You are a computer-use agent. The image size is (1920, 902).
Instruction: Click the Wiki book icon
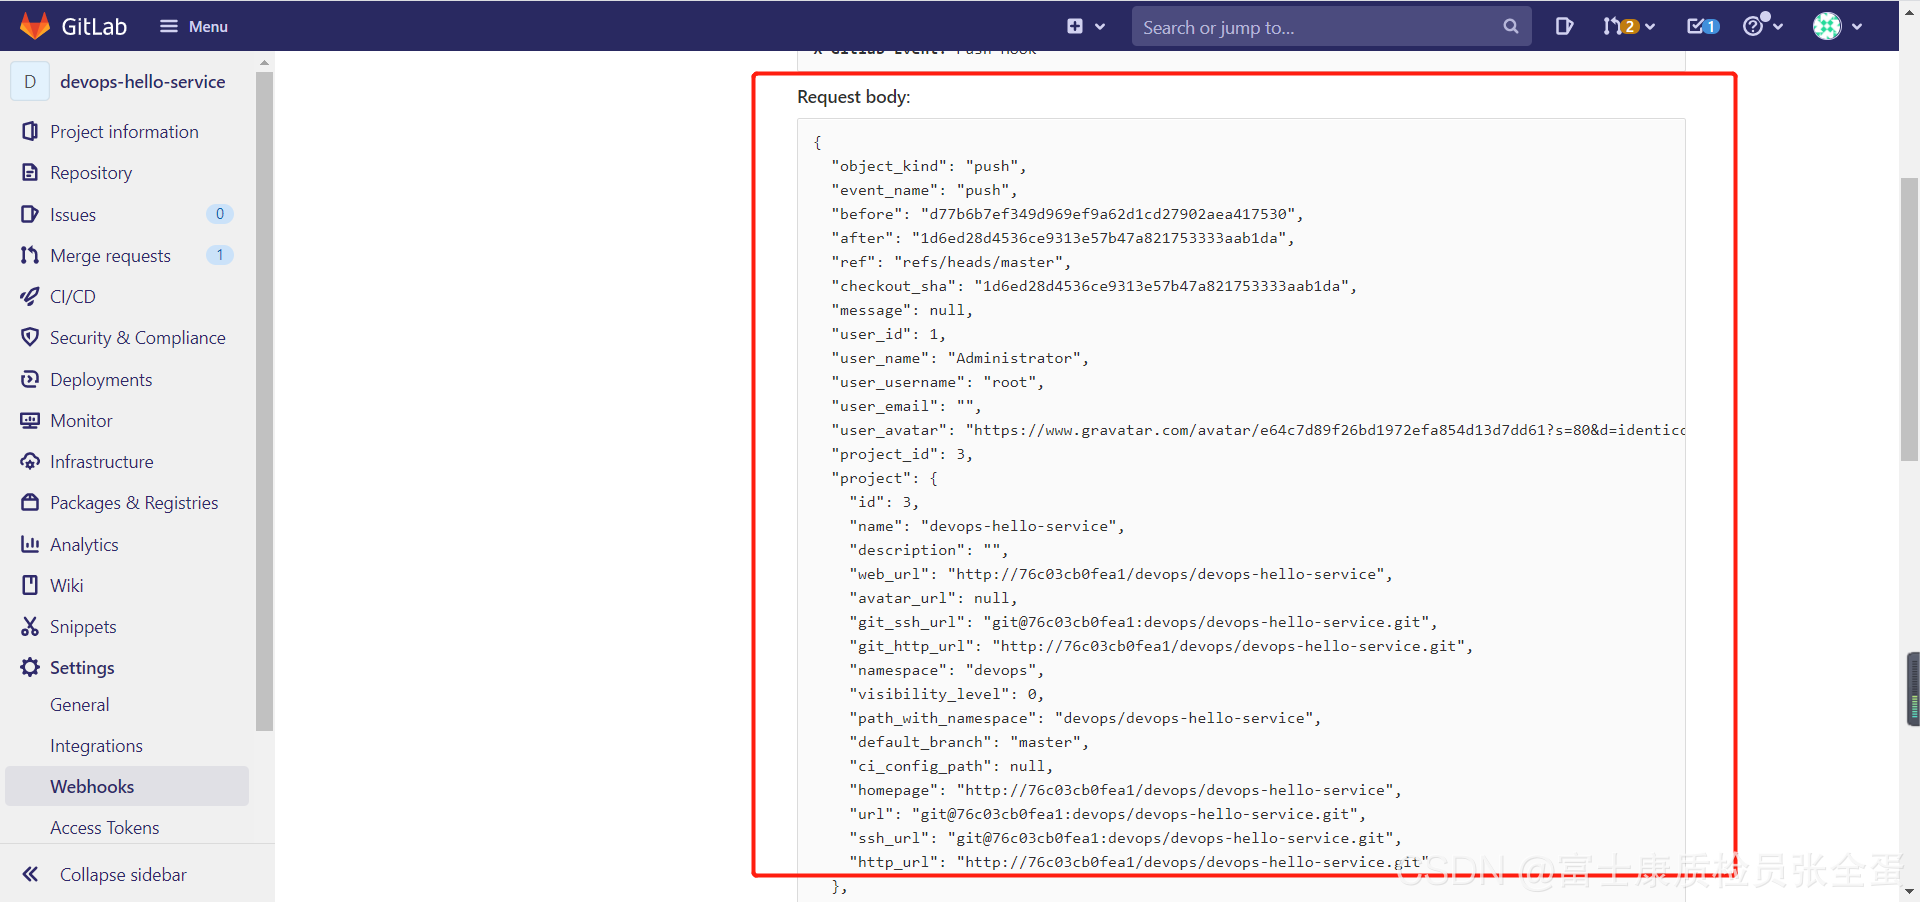[x=30, y=585]
